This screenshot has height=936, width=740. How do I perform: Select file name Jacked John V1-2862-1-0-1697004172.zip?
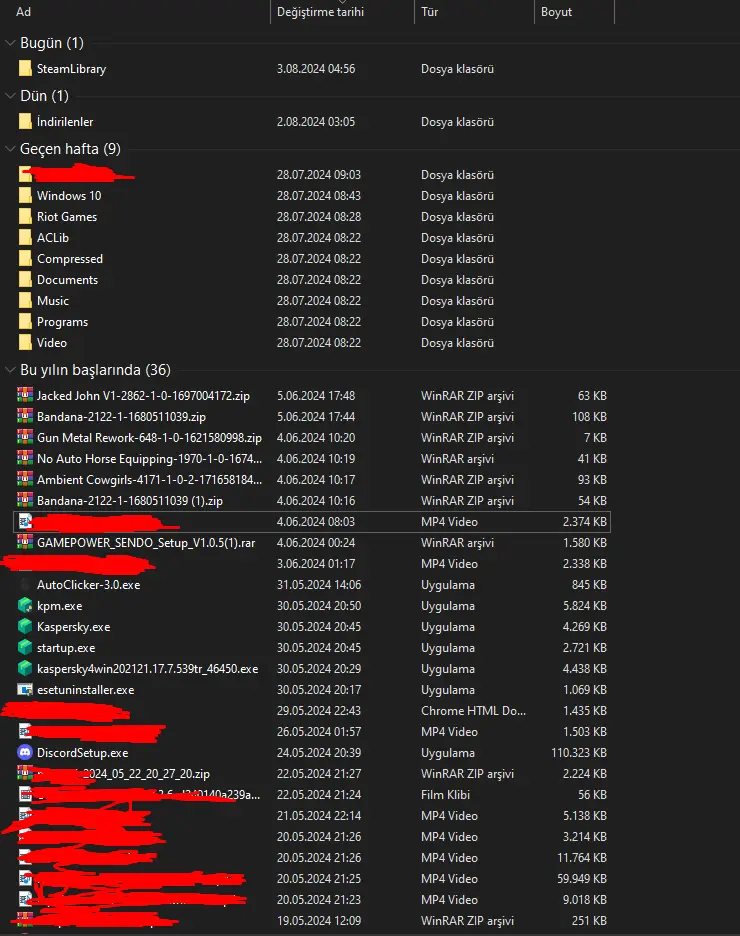(x=143, y=396)
